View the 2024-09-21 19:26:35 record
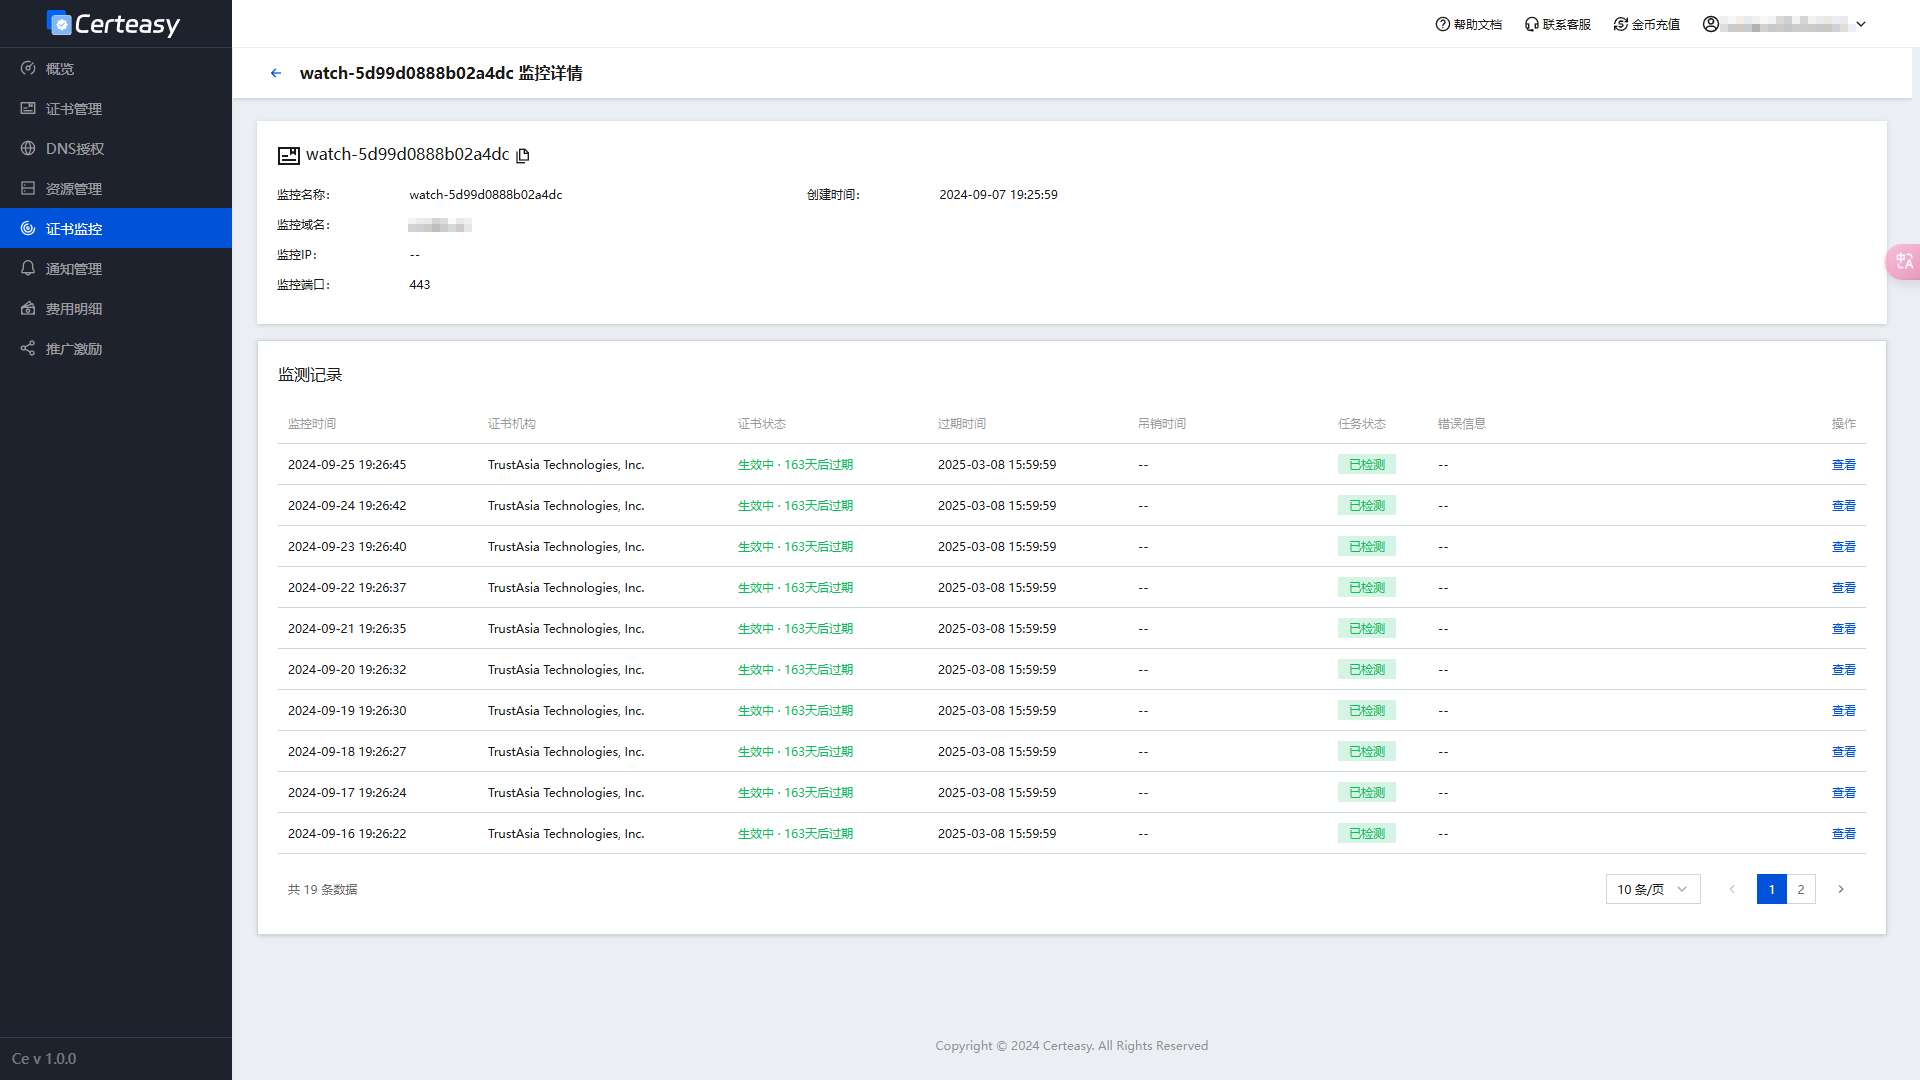 1843,629
